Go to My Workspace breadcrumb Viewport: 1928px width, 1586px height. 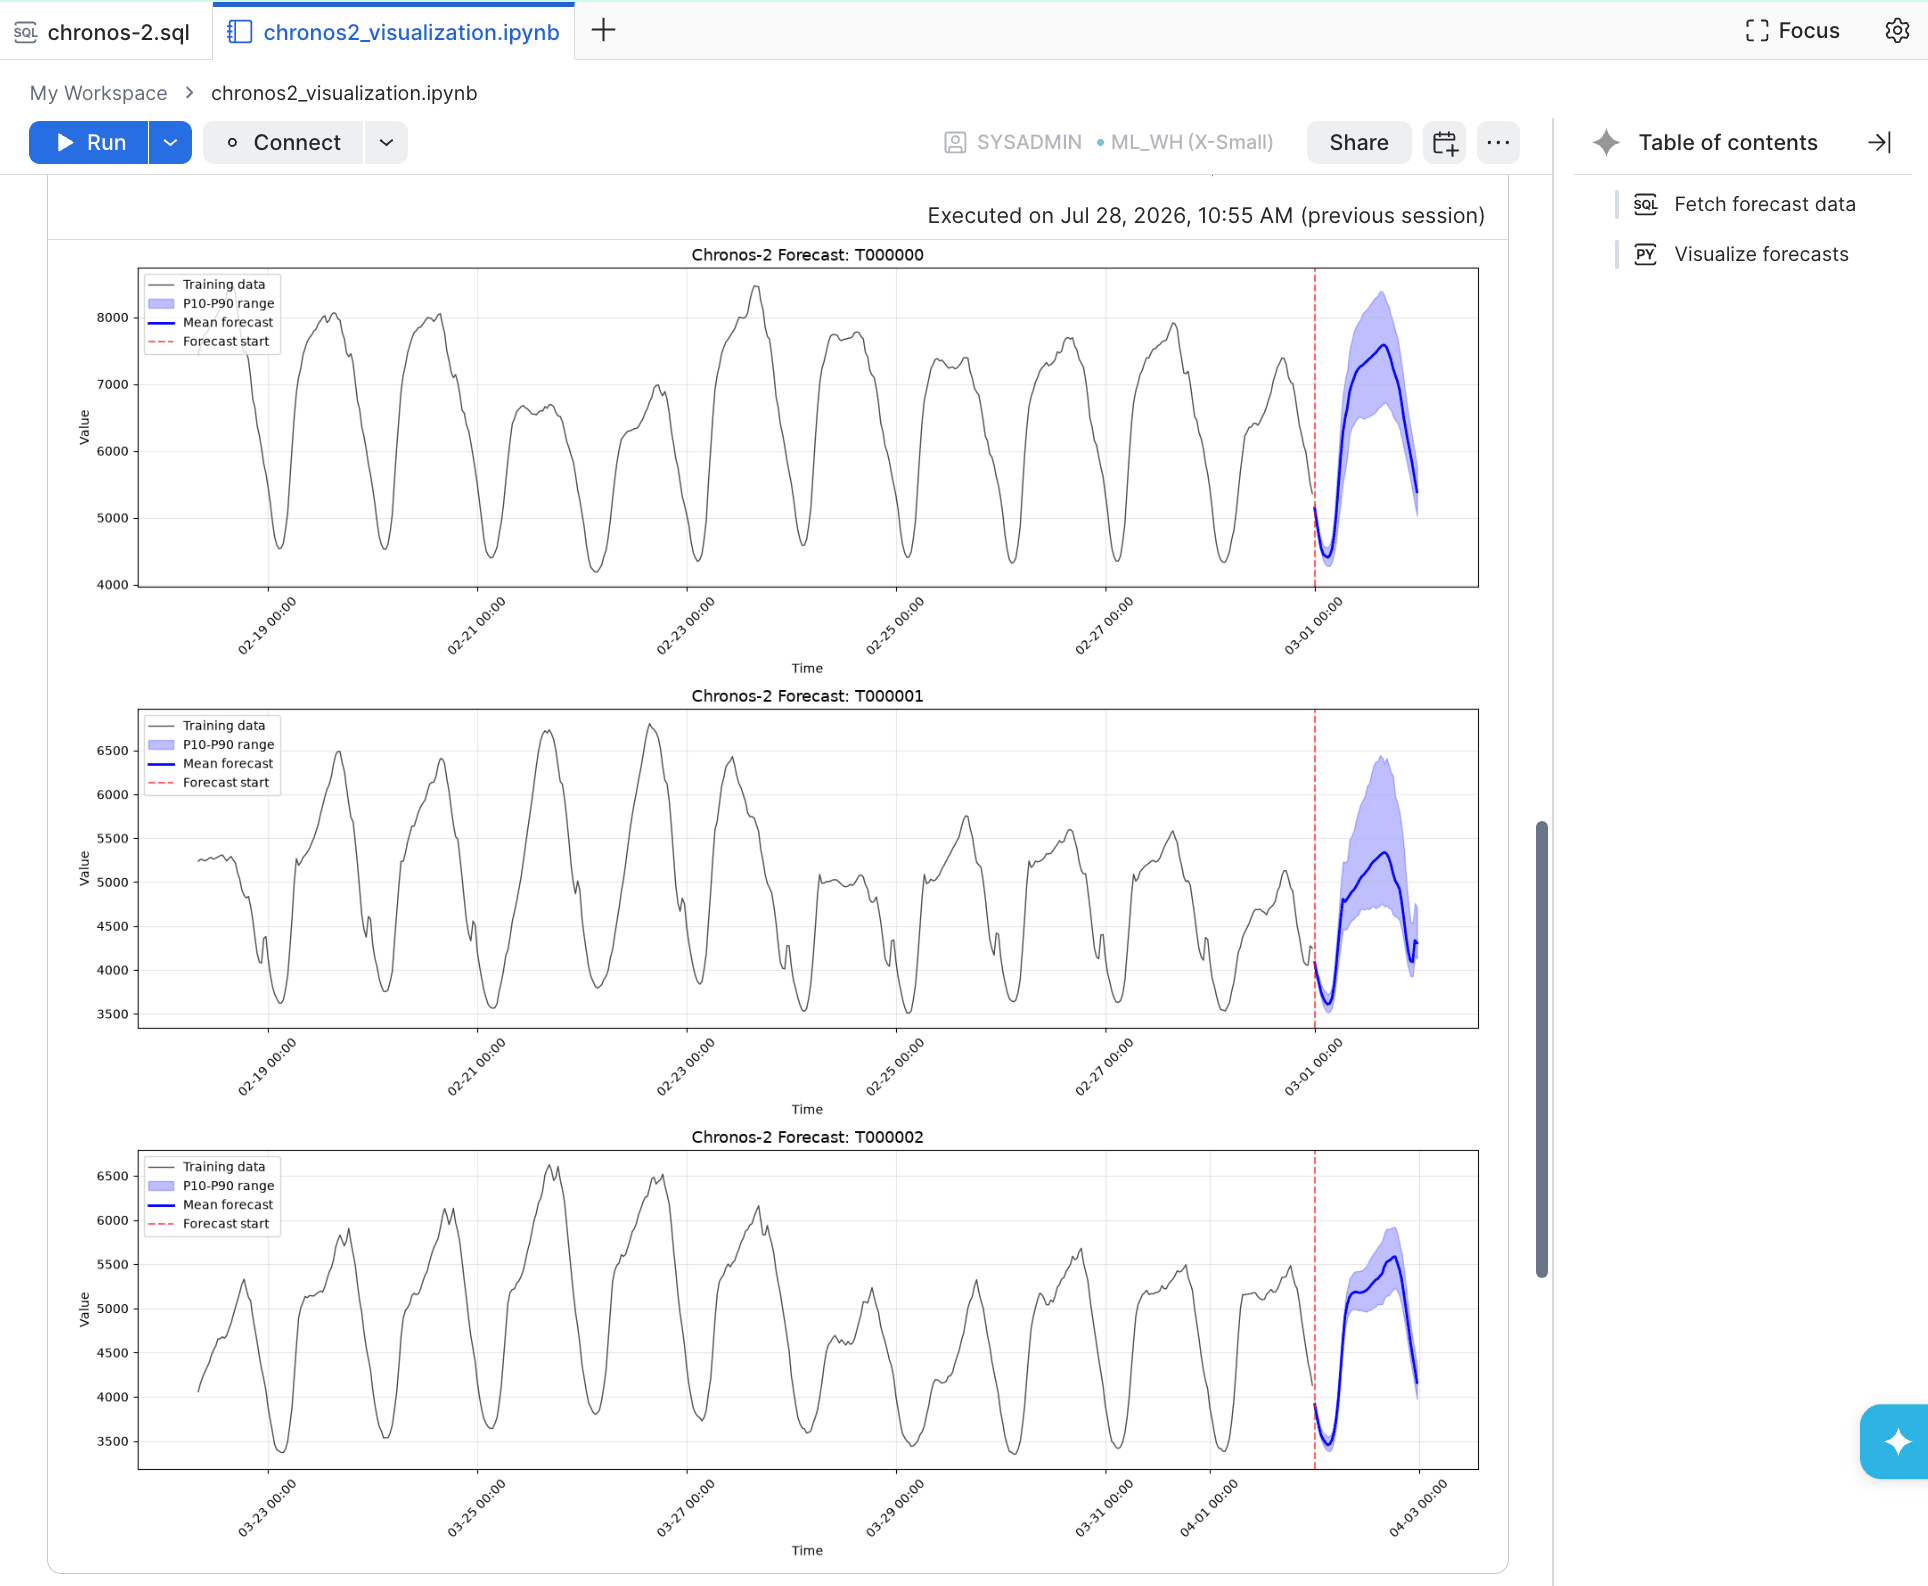[x=98, y=93]
